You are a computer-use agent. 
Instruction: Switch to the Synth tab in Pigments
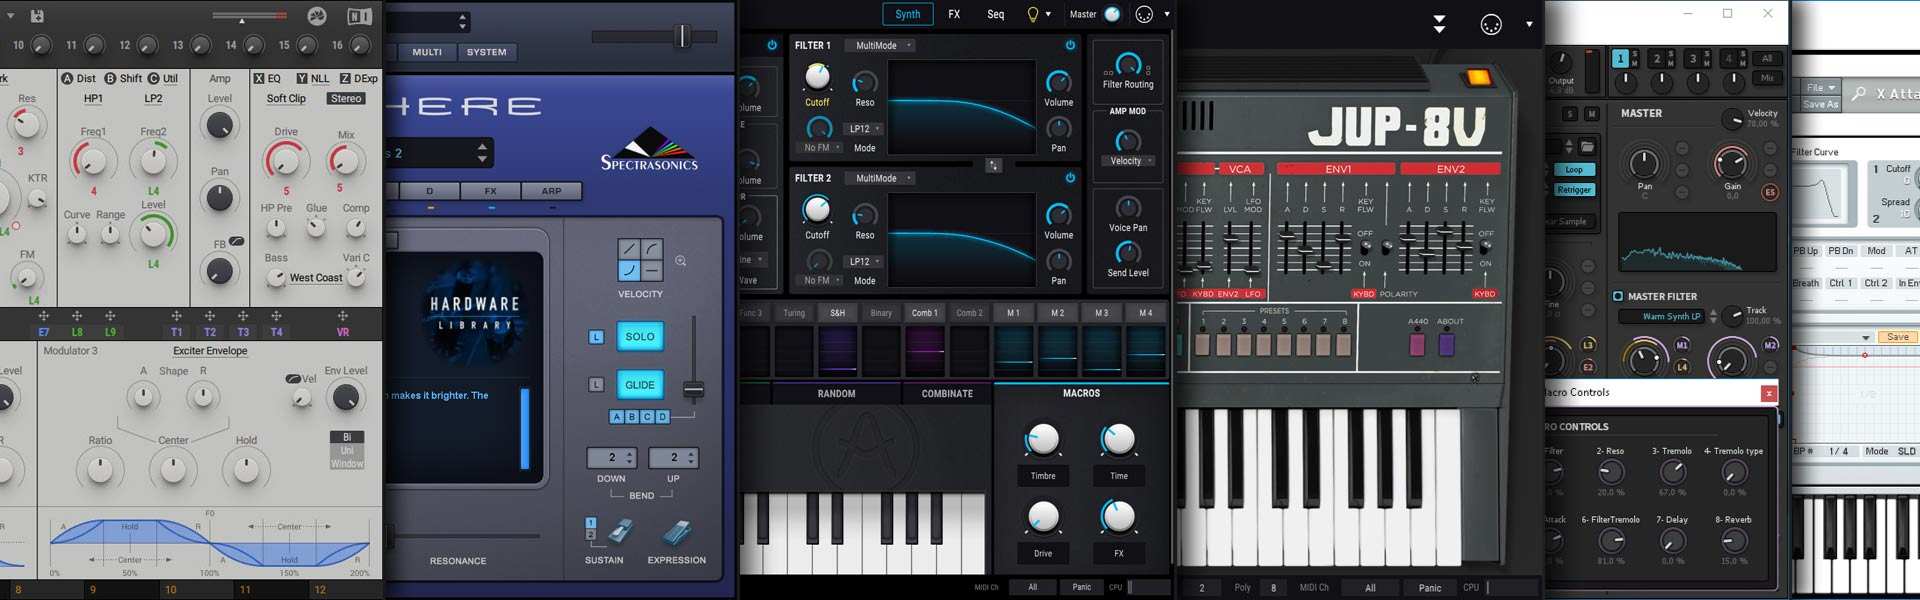(908, 14)
